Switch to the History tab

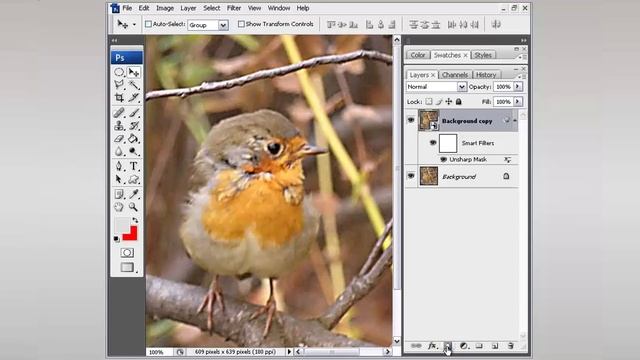coord(486,75)
